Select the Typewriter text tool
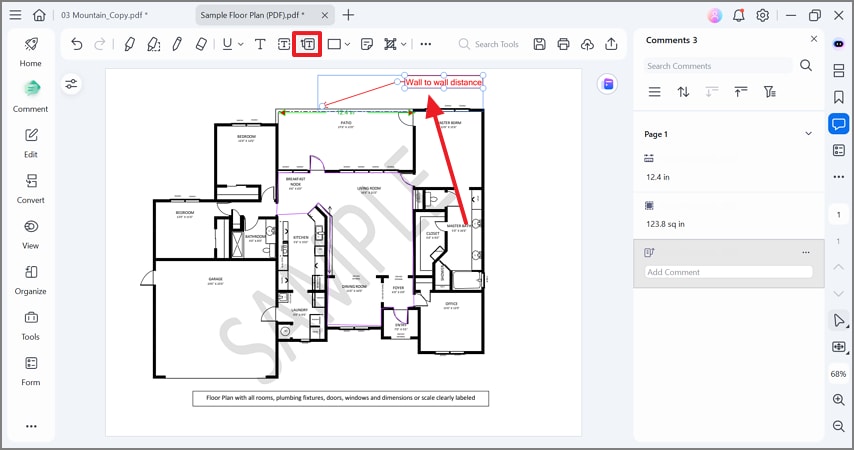Viewport: 854px width, 450px height. [x=260, y=44]
